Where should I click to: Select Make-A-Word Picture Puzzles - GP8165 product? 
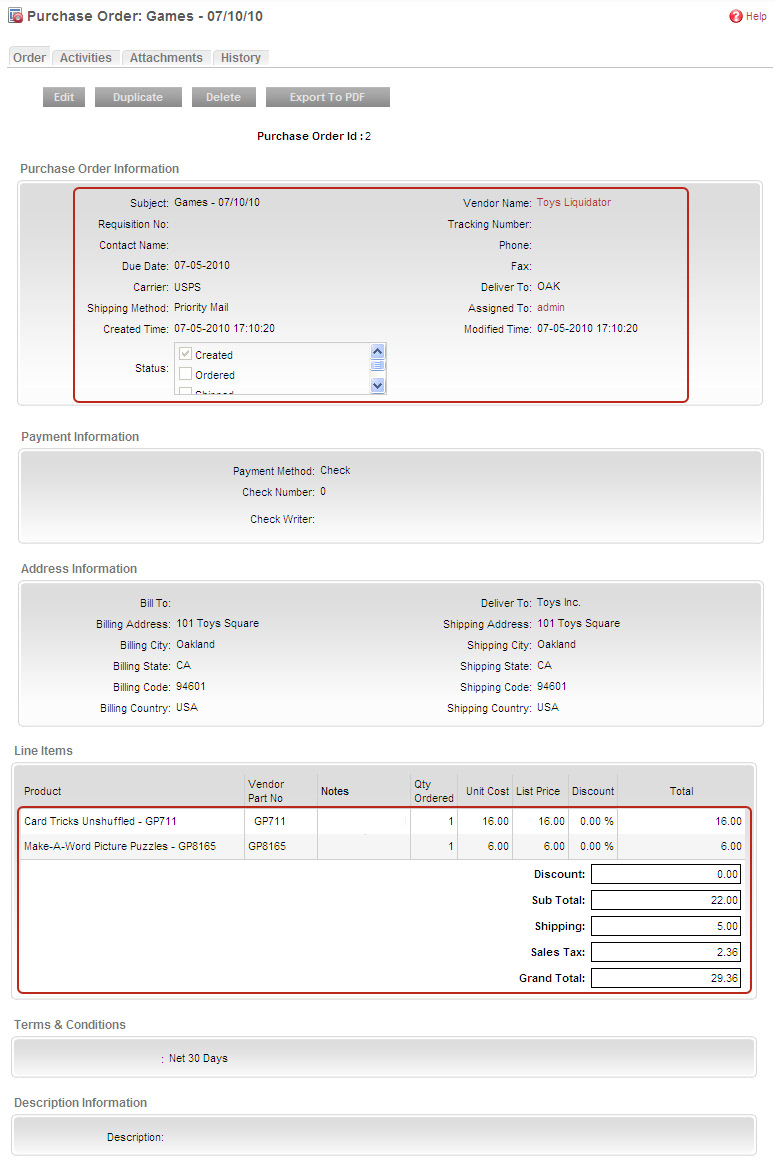[119, 846]
